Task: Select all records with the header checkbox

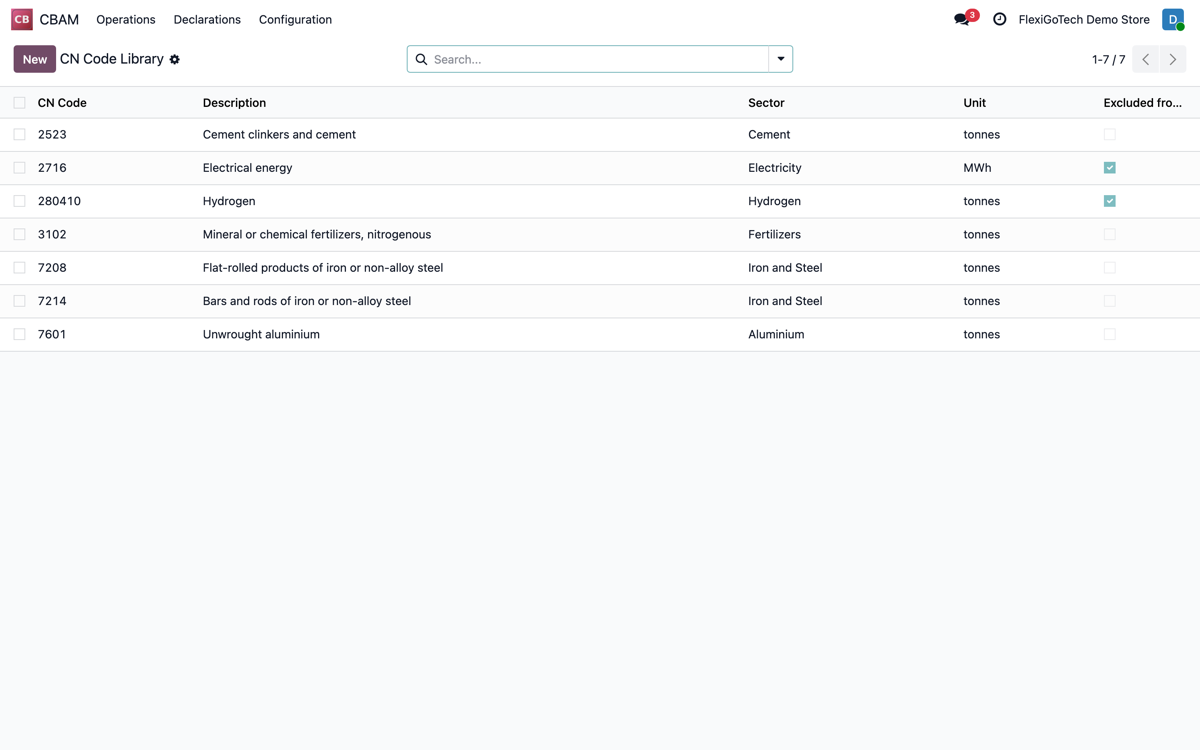Action: click(x=19, y=103)
